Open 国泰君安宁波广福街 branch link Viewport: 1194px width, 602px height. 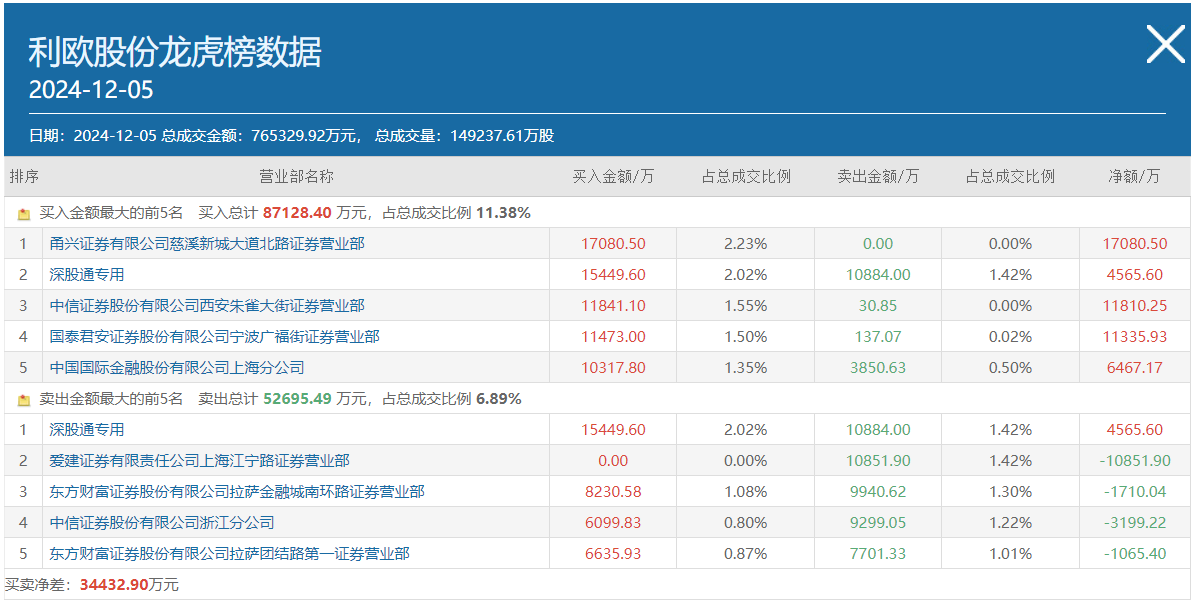(214, 337)
